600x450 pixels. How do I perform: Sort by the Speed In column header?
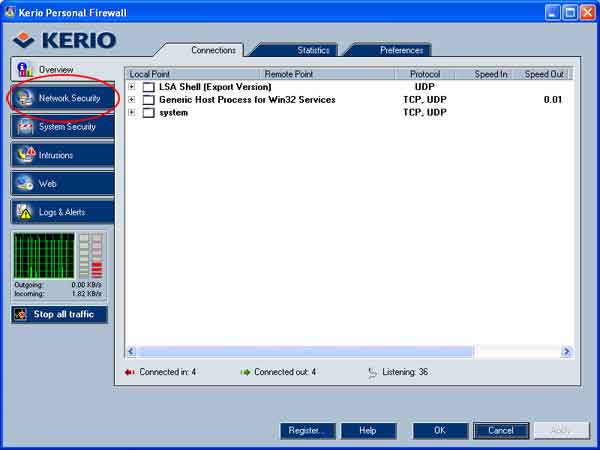[x=484, y=74]
